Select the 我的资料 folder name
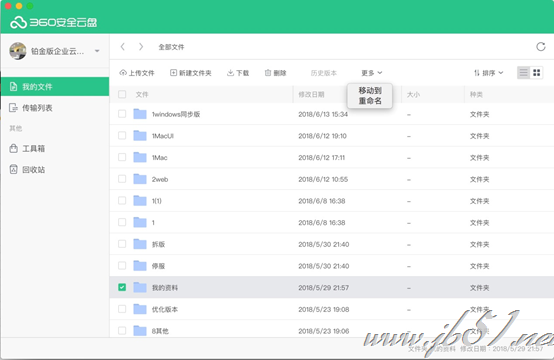This screenshot has width=554, height=360. coord(165,288)
